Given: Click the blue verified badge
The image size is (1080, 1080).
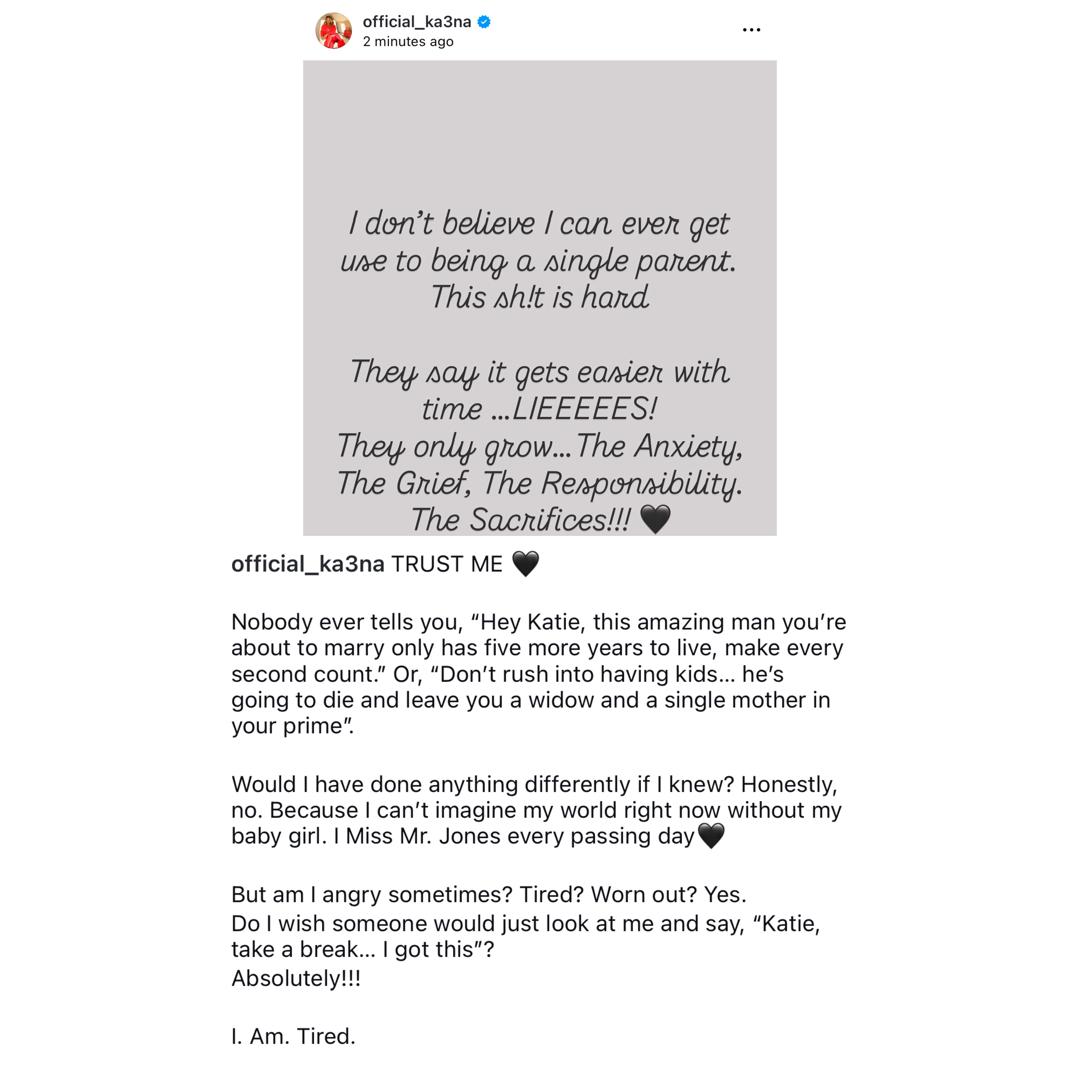Looking at the screenshot, I should coord(484,21).
